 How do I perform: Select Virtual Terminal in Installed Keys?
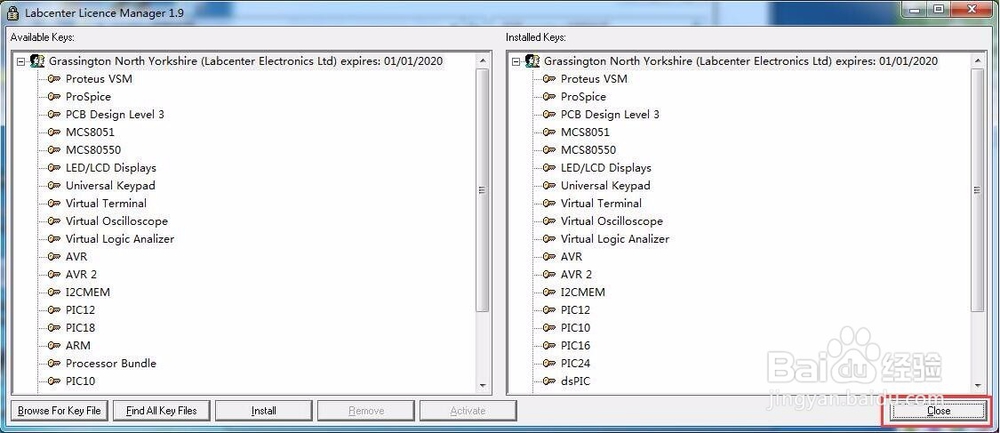click(x=601, y=203)
